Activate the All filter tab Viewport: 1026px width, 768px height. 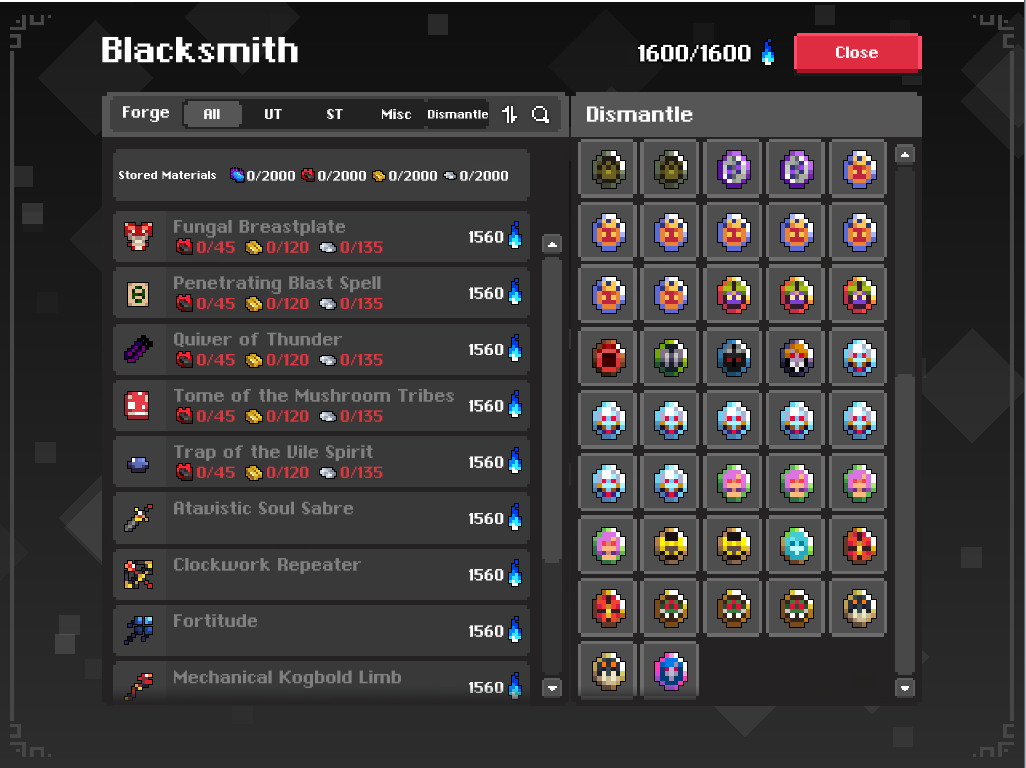[212, 114]
